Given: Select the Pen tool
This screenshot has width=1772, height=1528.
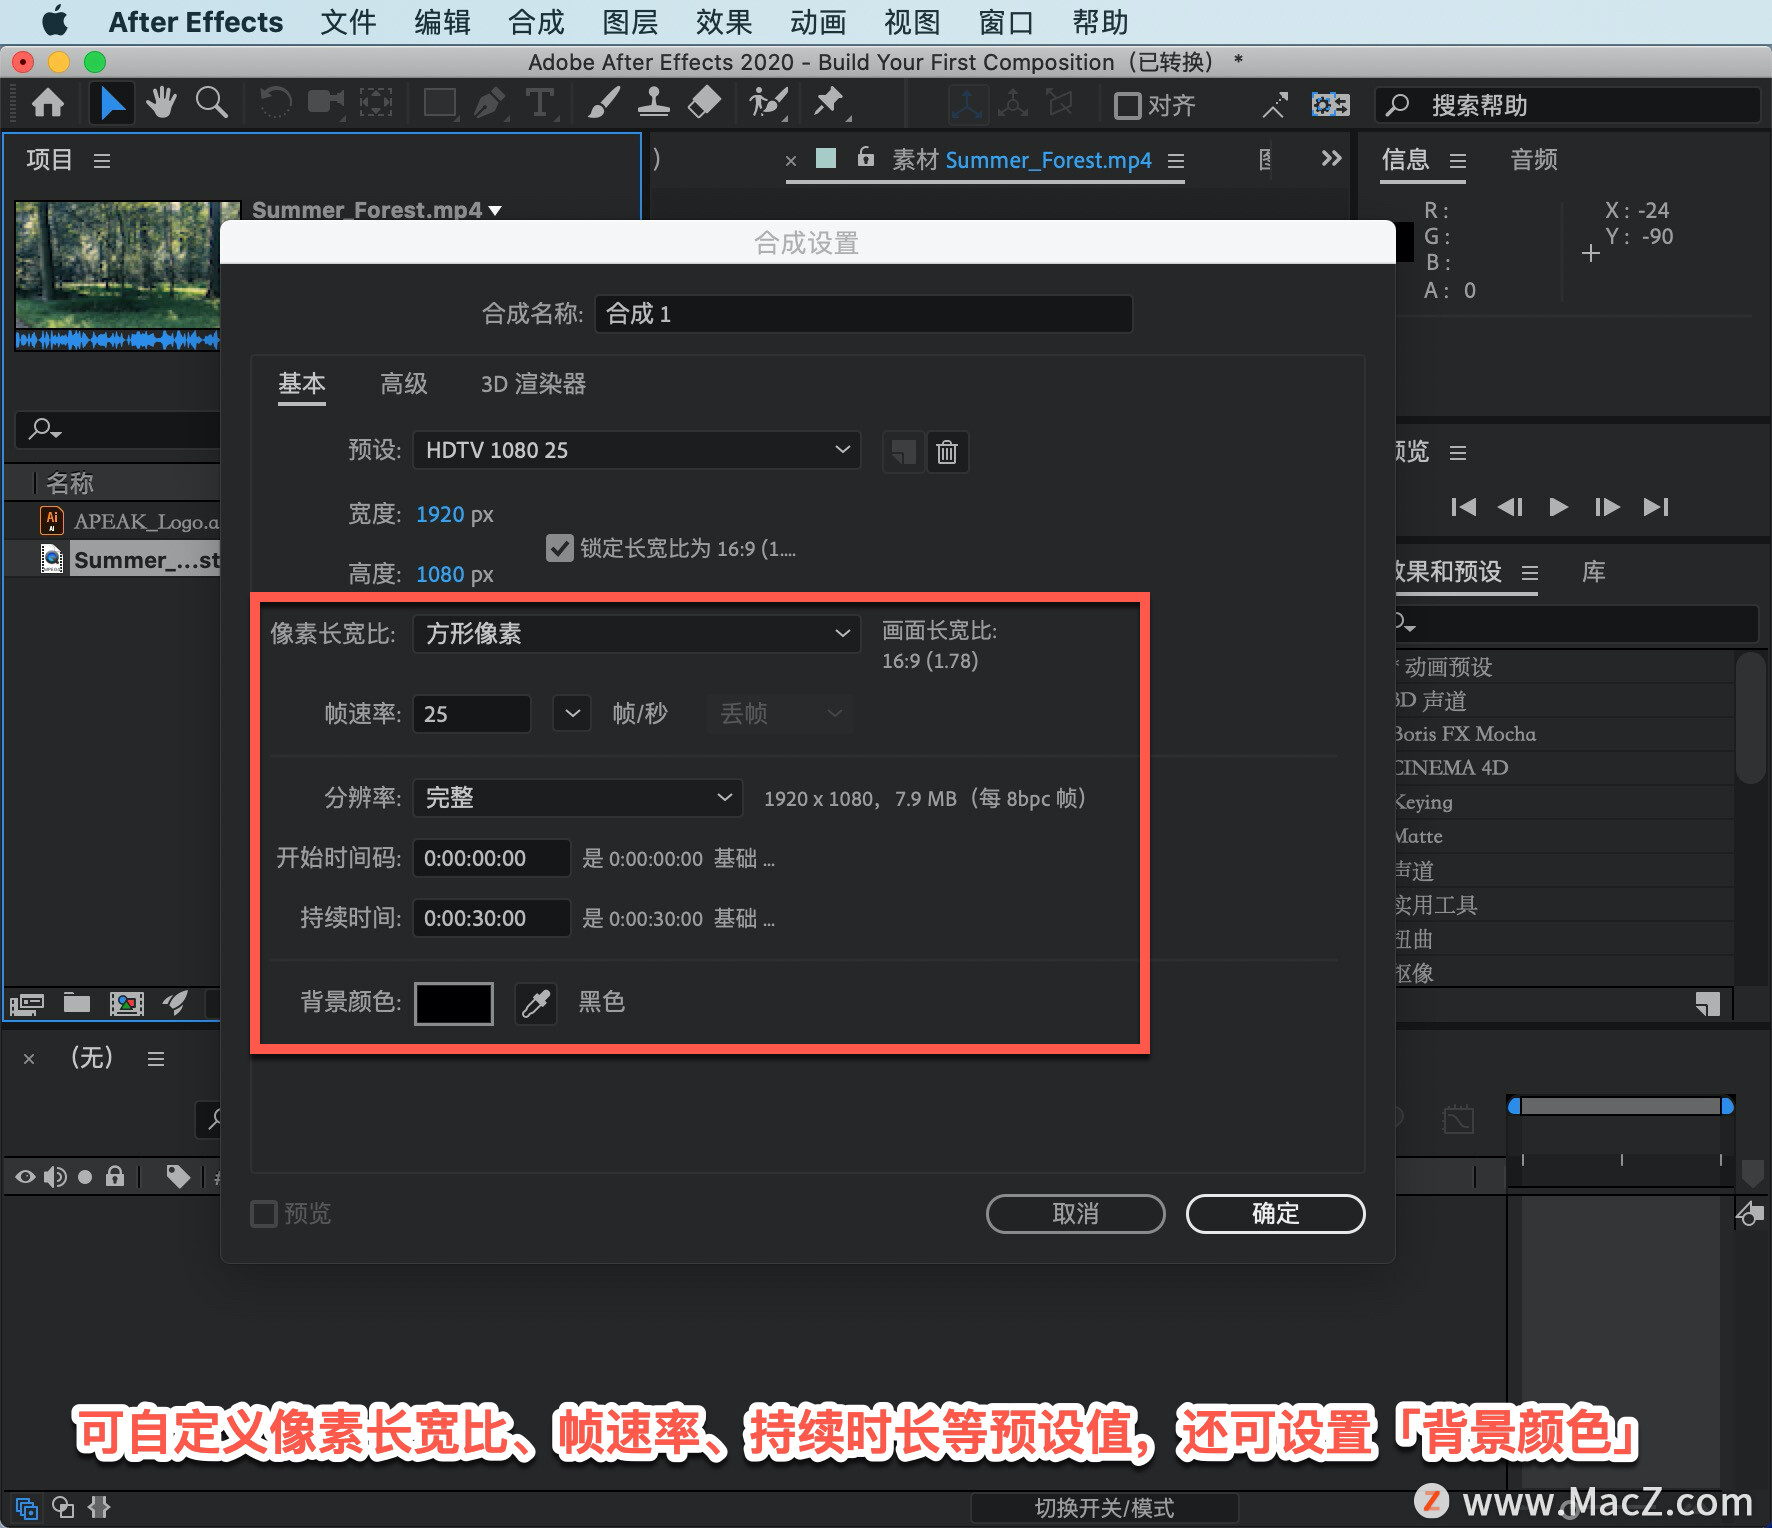Looking at the screenshot, I should (x=490, y=103).
